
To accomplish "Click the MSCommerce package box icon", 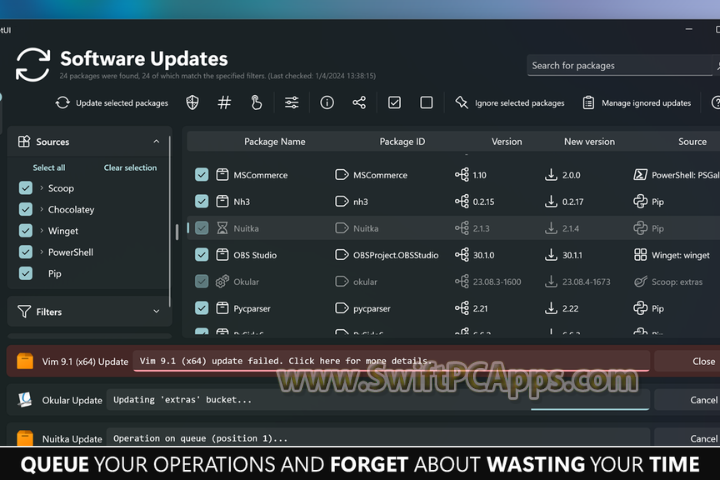I will [222, 175].
